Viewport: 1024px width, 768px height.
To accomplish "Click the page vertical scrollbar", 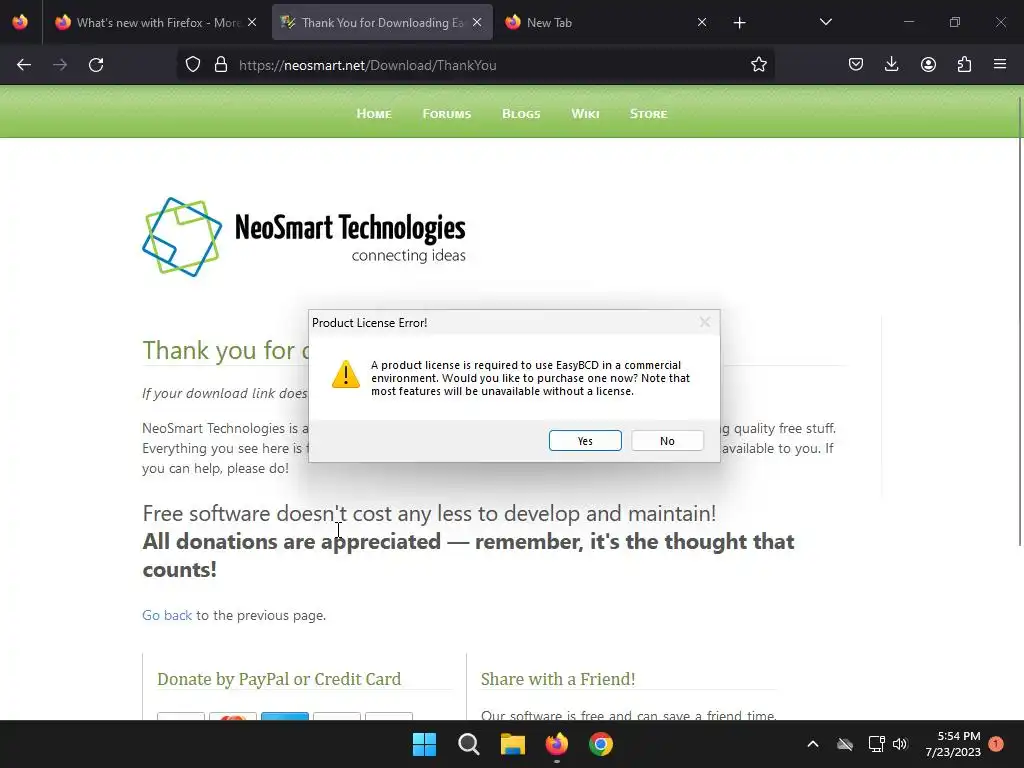I will [x=1020, y=320].
